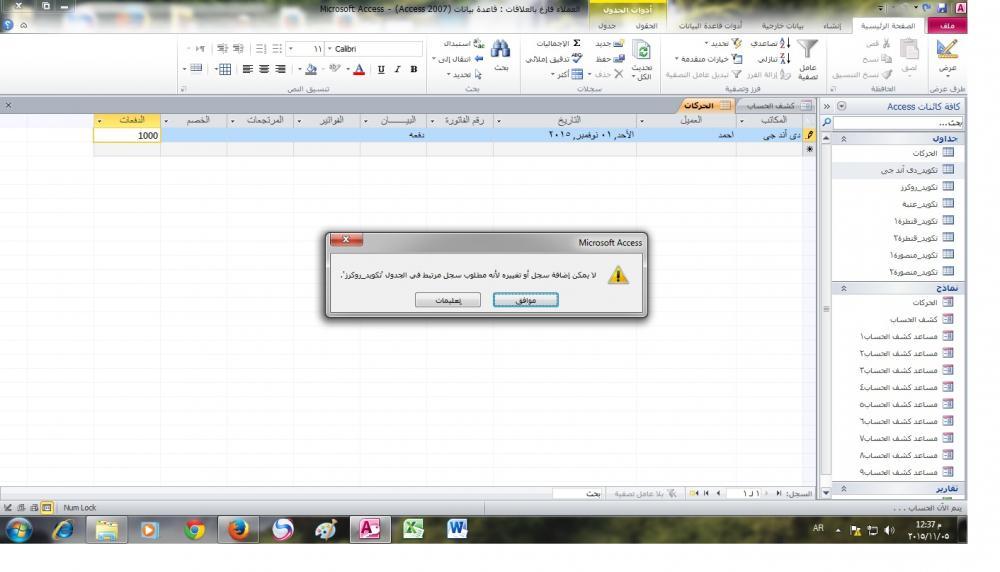Collapse the navigation pane with shutter arrows

pyautogui.click(x=827, y=106)
